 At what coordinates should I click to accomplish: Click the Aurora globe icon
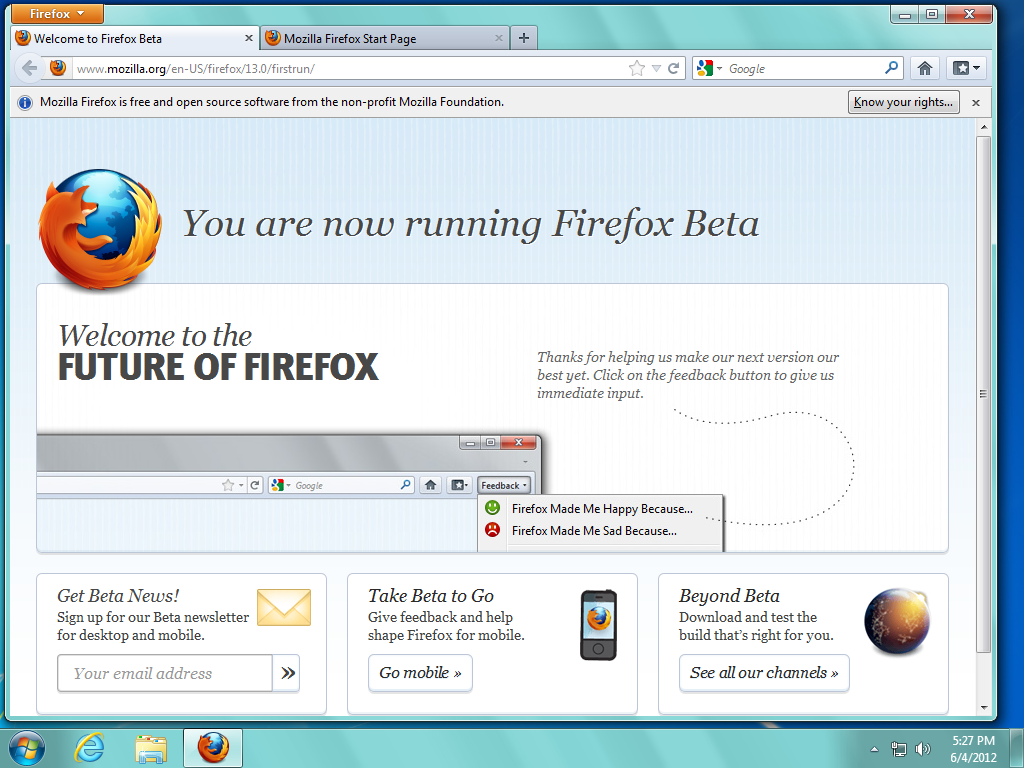tap(897, 621)
